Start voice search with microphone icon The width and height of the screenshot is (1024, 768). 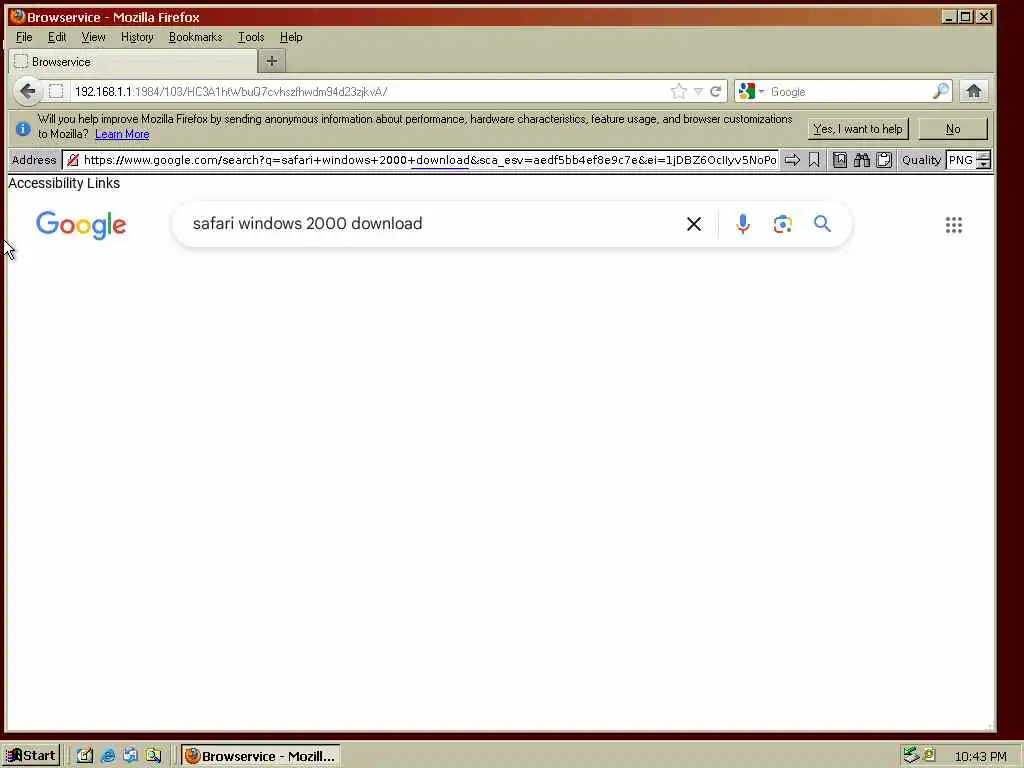(743, 224)
